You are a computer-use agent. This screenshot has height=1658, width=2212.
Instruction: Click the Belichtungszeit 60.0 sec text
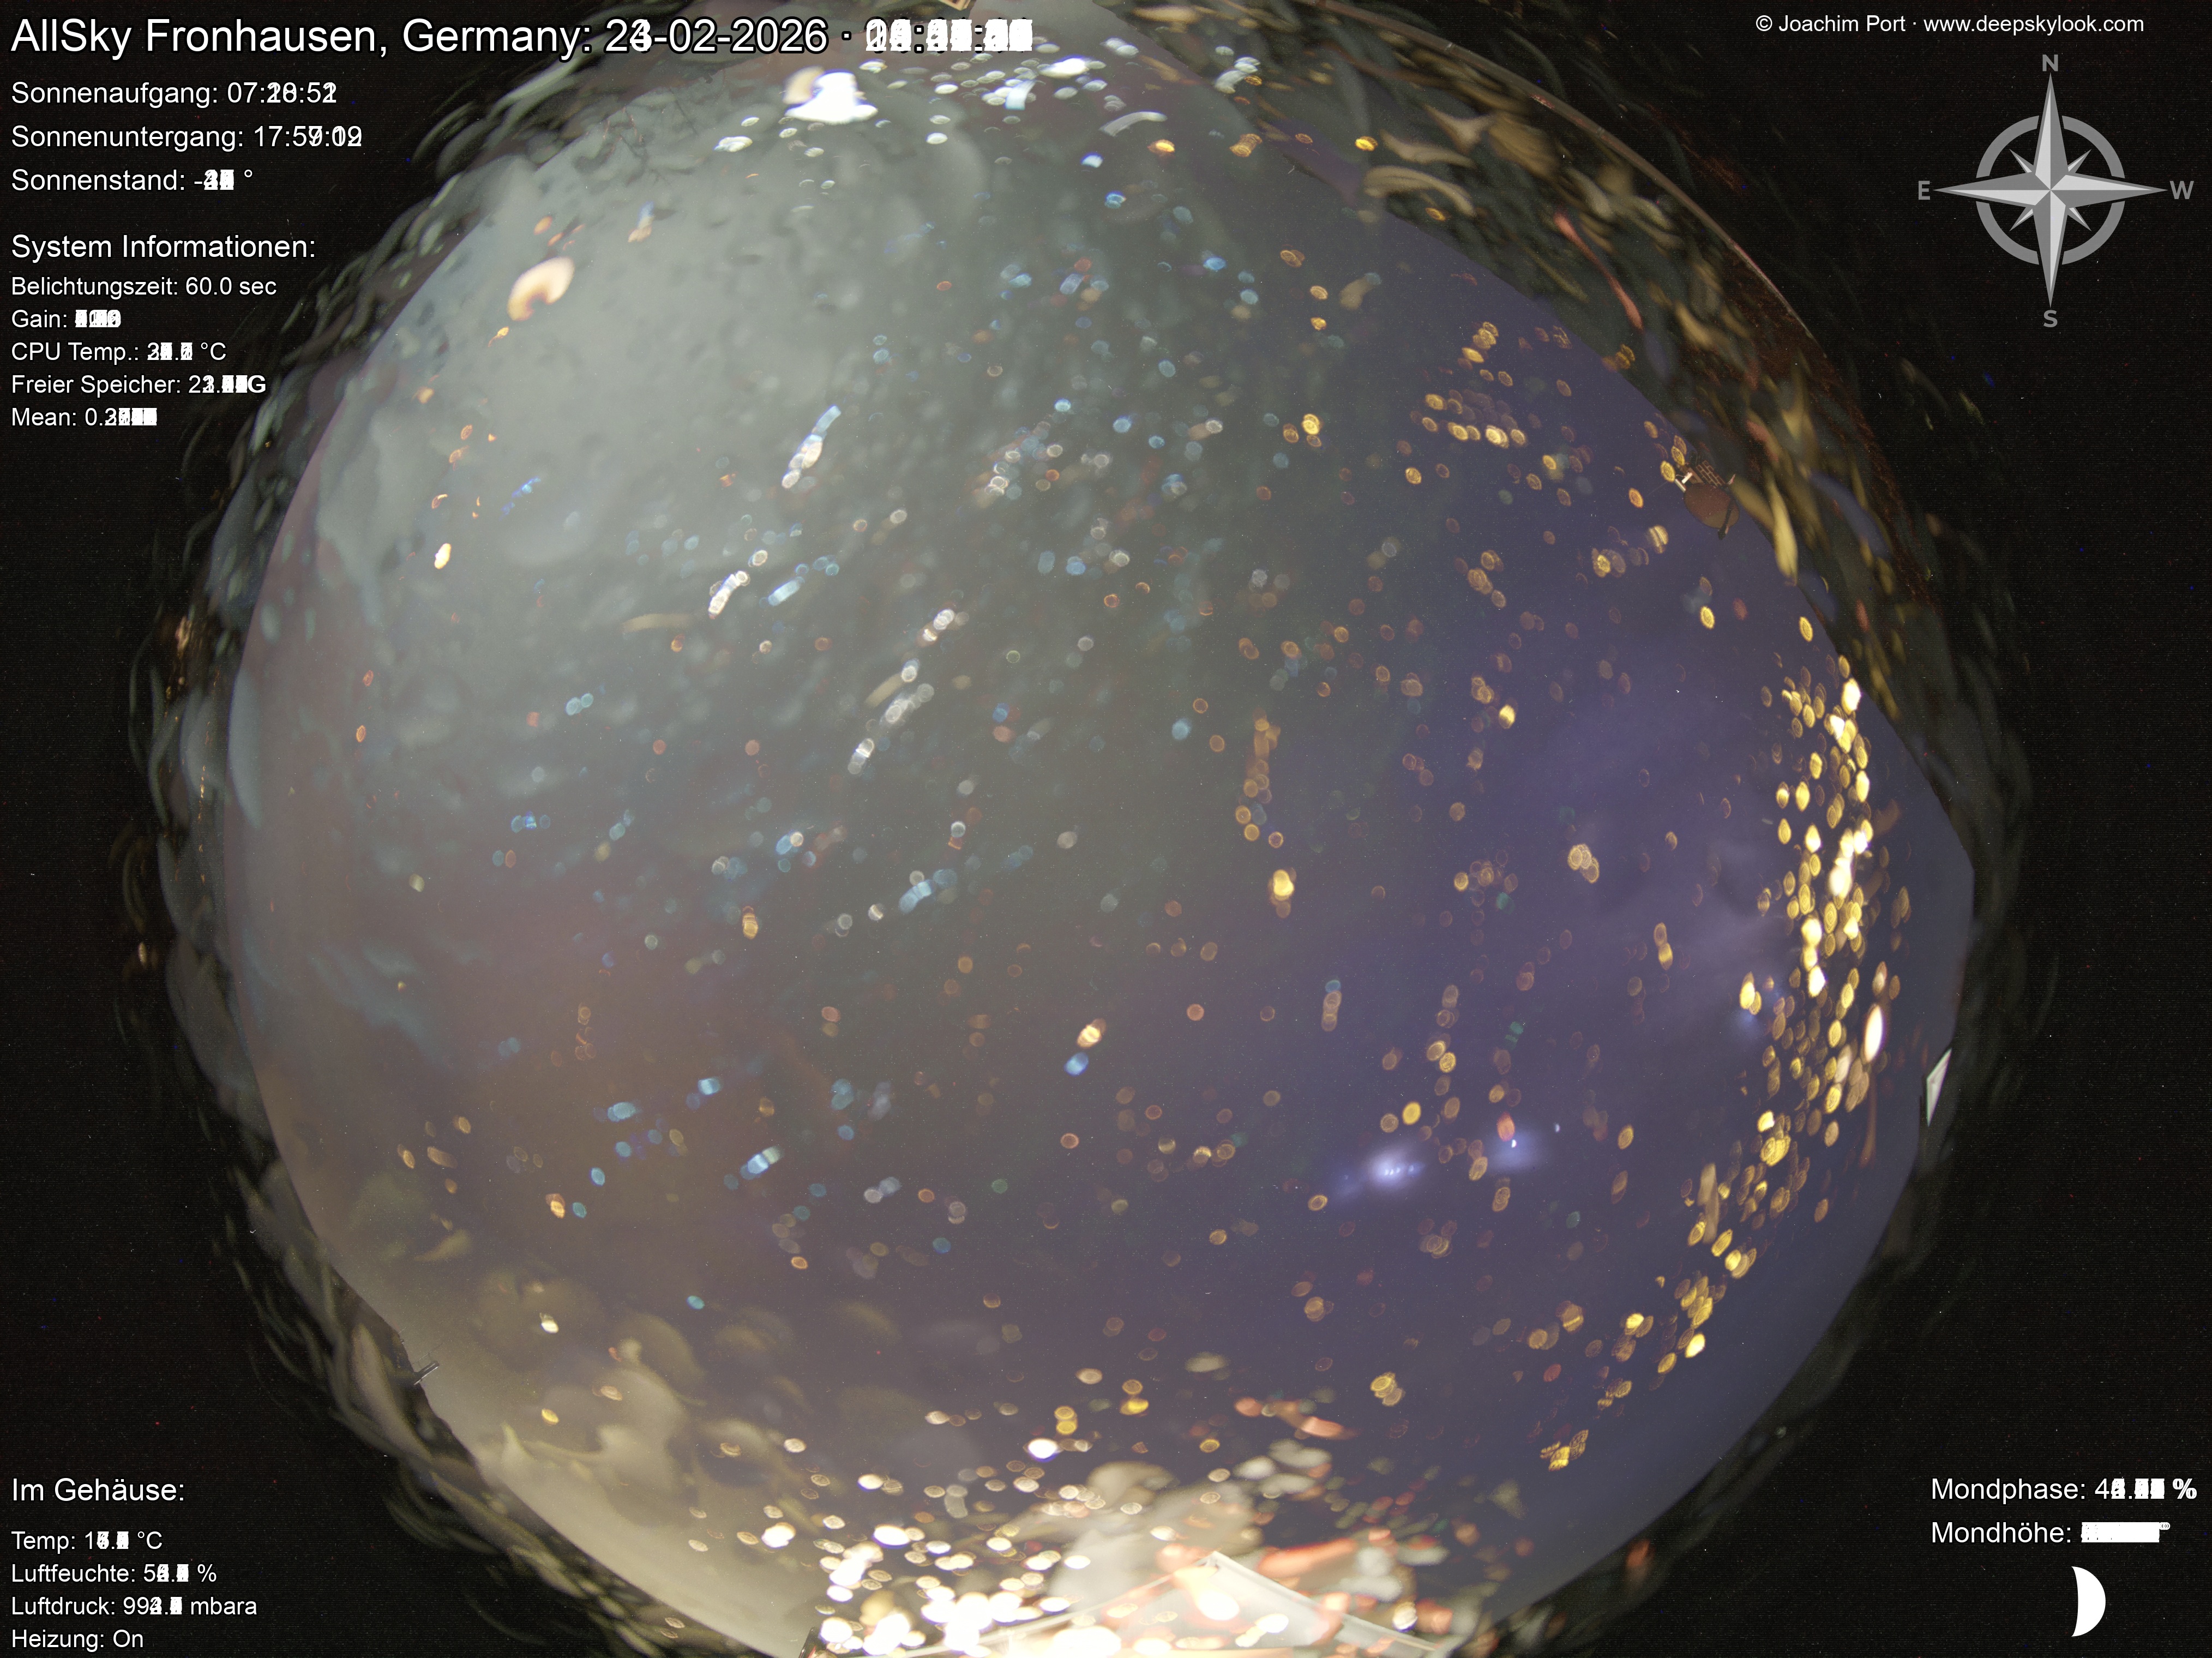(x=143, y=286)
